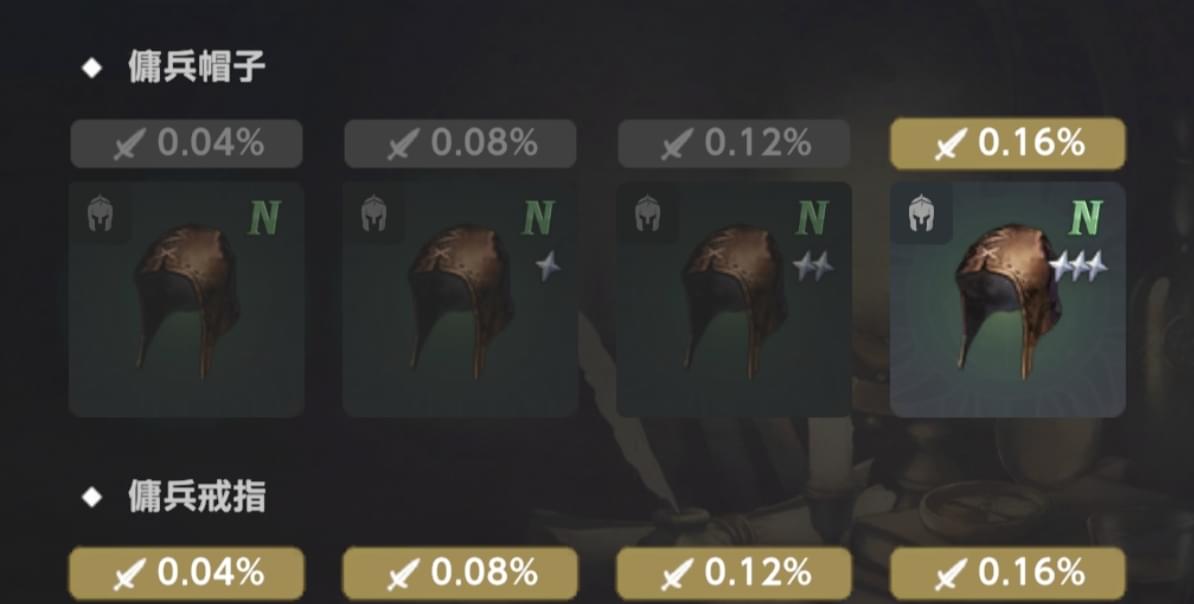
Task: Click the 佣兵帽子 section heading
Action: point(196,68)
